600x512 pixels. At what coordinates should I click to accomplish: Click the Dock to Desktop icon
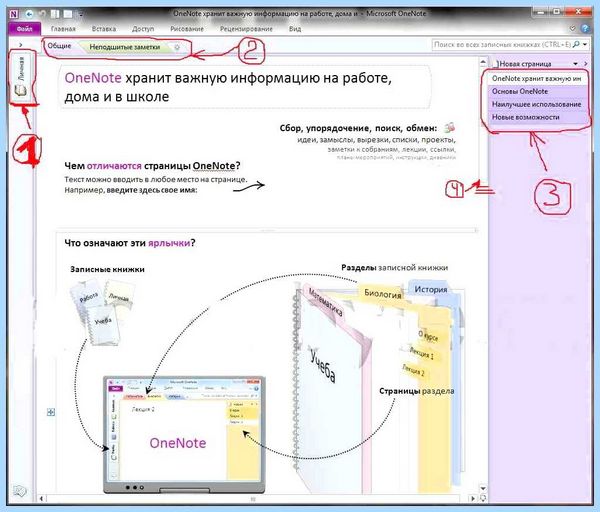coord(55,14)
